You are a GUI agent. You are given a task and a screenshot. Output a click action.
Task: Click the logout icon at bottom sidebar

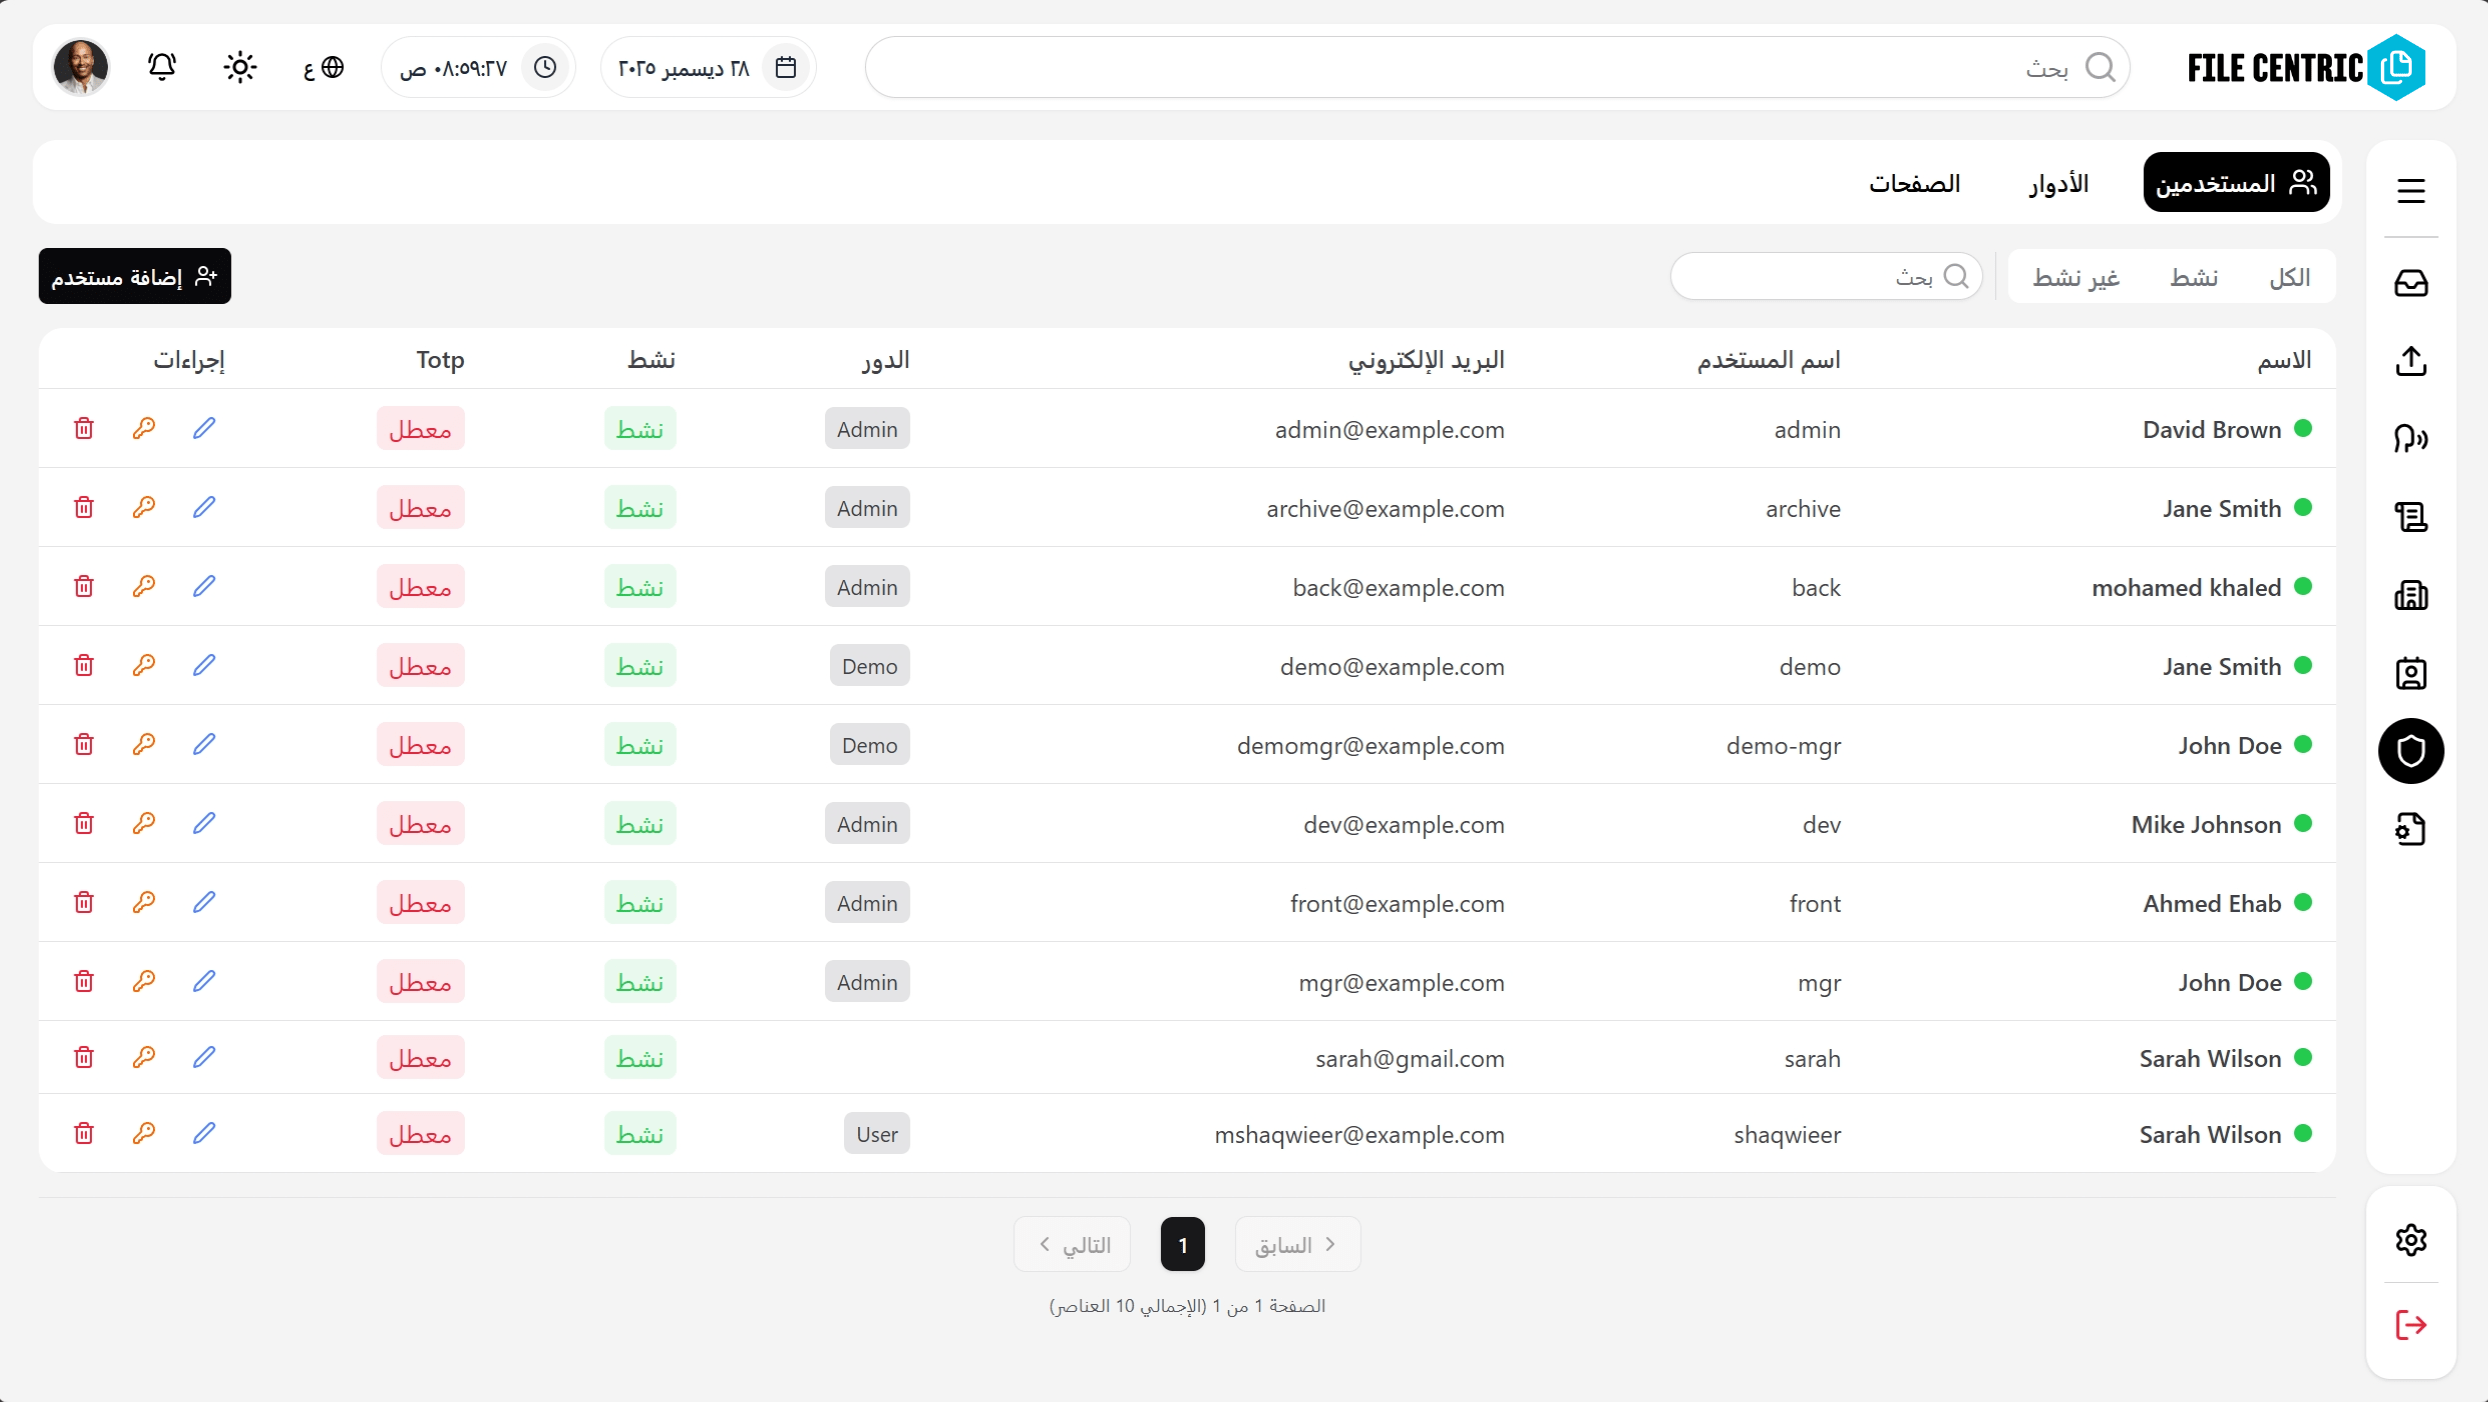click(x=2410, y=1326)
